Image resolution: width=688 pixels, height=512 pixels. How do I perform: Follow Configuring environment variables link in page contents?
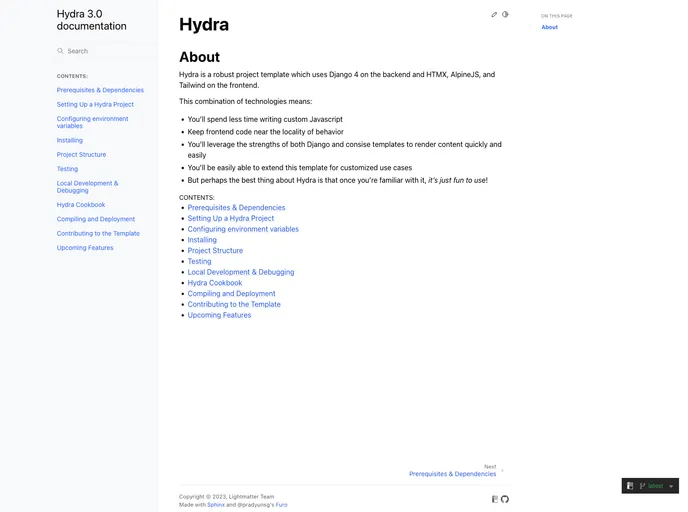[x=243, y=229]
